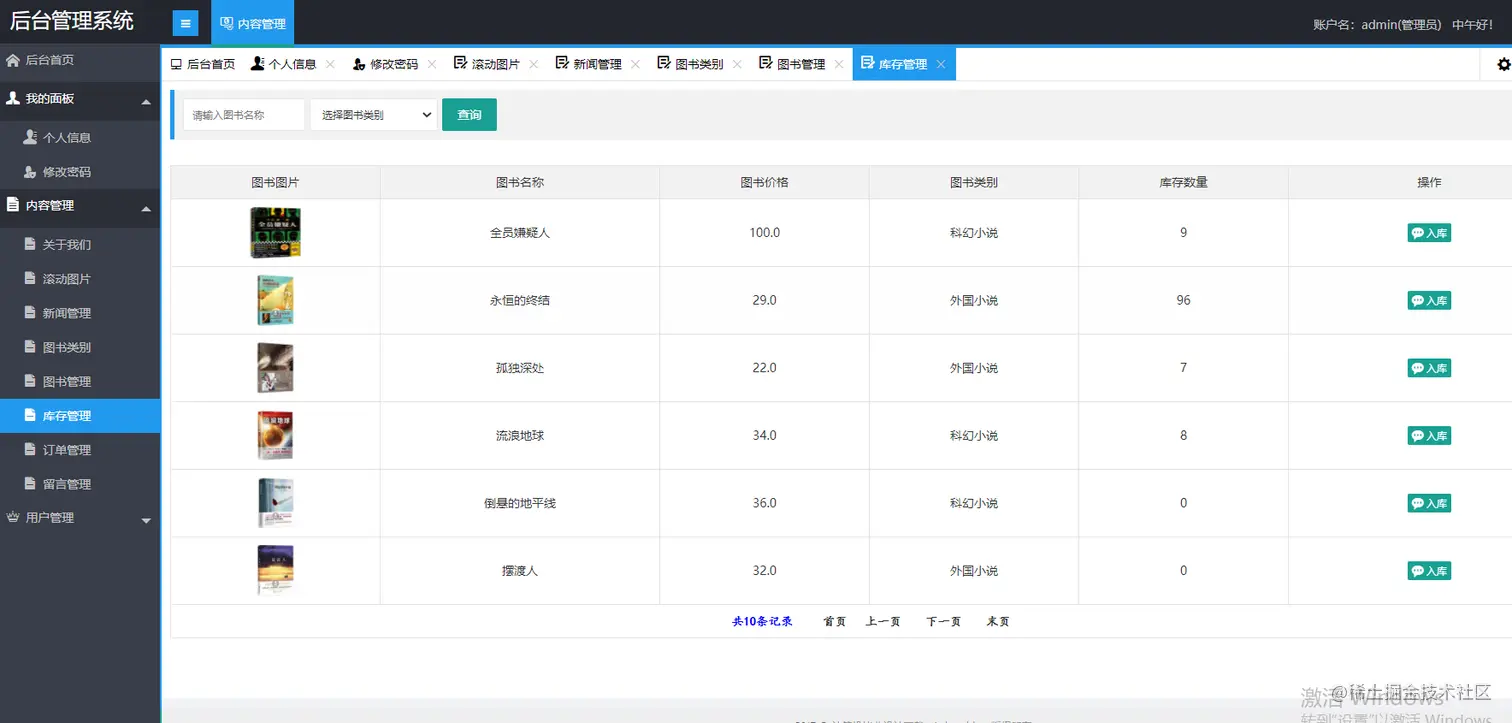Viewport: 1512px width, 723px height.
Task: Open 修改密码 in the sidebar
Action: [80, 172]
